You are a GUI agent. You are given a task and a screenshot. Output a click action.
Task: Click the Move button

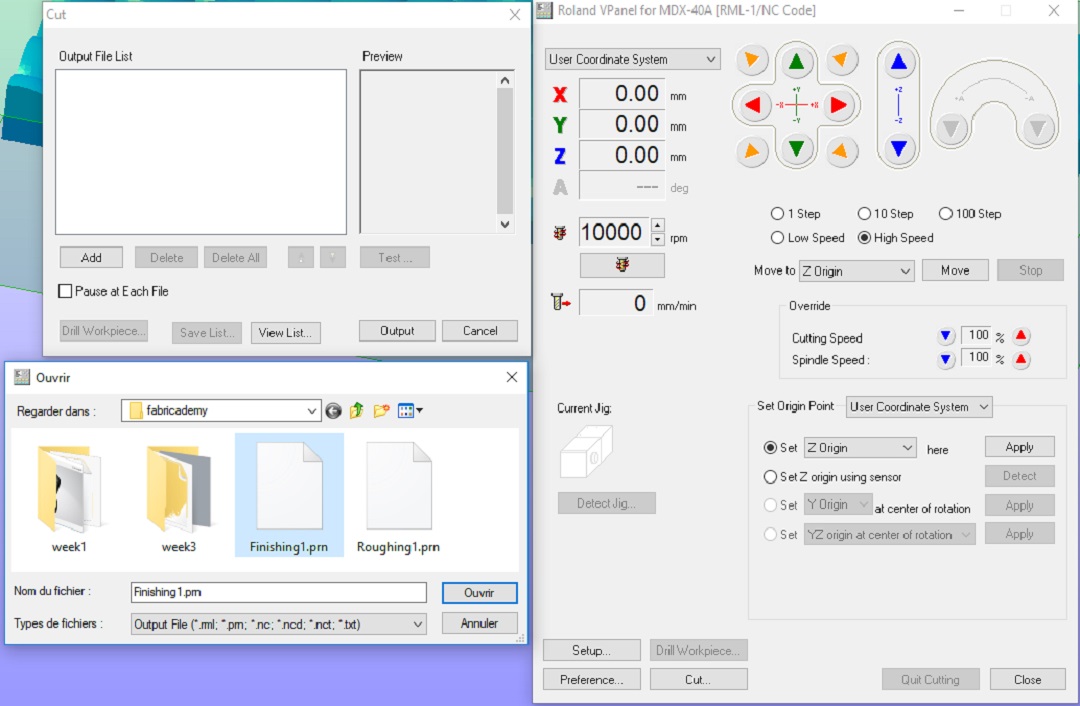(955, 271)
